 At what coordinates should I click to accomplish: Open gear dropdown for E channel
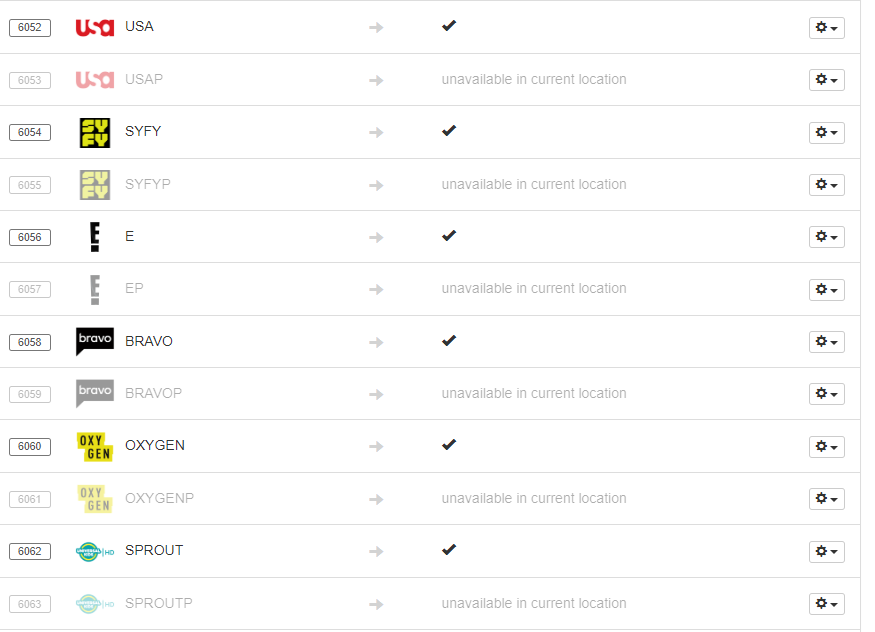(x=826, y=237)
